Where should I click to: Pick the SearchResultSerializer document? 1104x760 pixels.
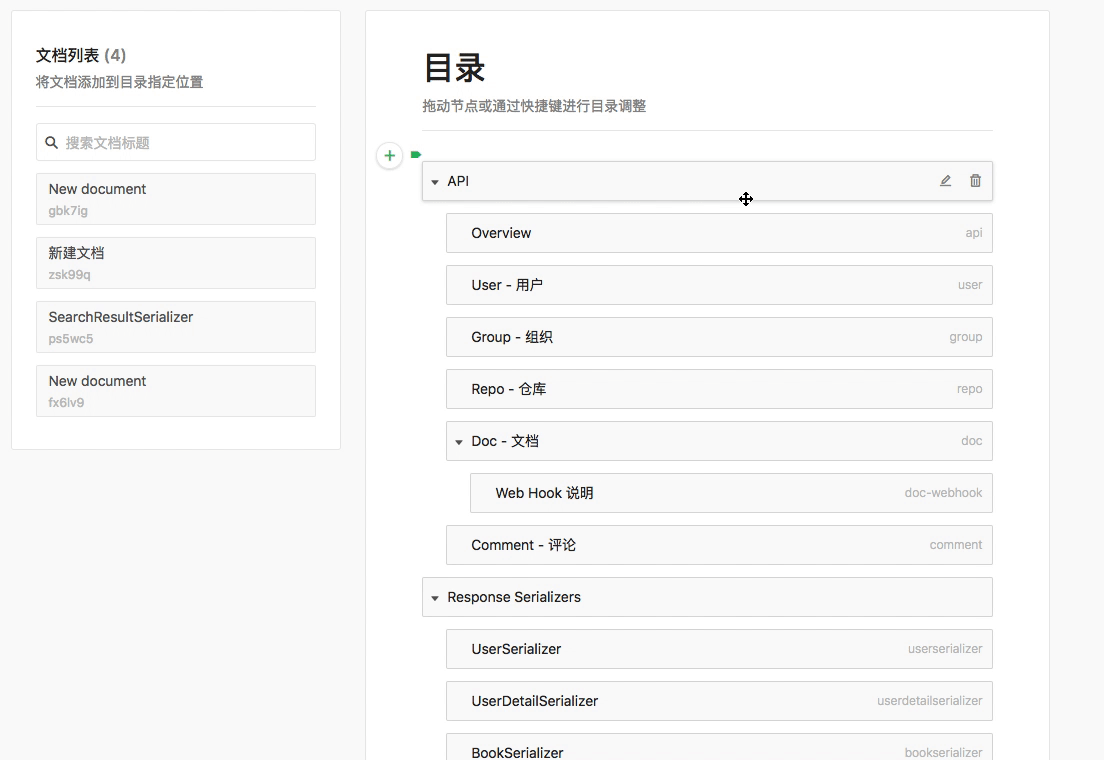click(176, 327)
